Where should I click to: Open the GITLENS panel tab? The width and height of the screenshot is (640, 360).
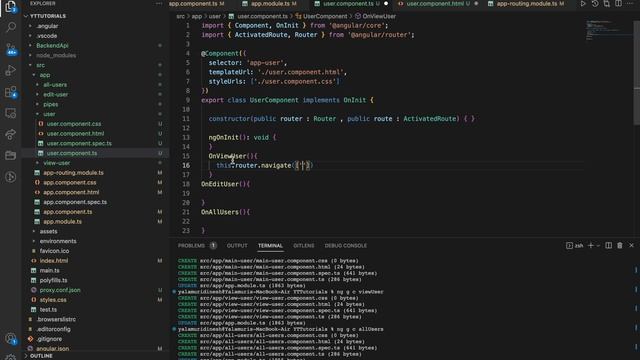(x=304, y=246)
